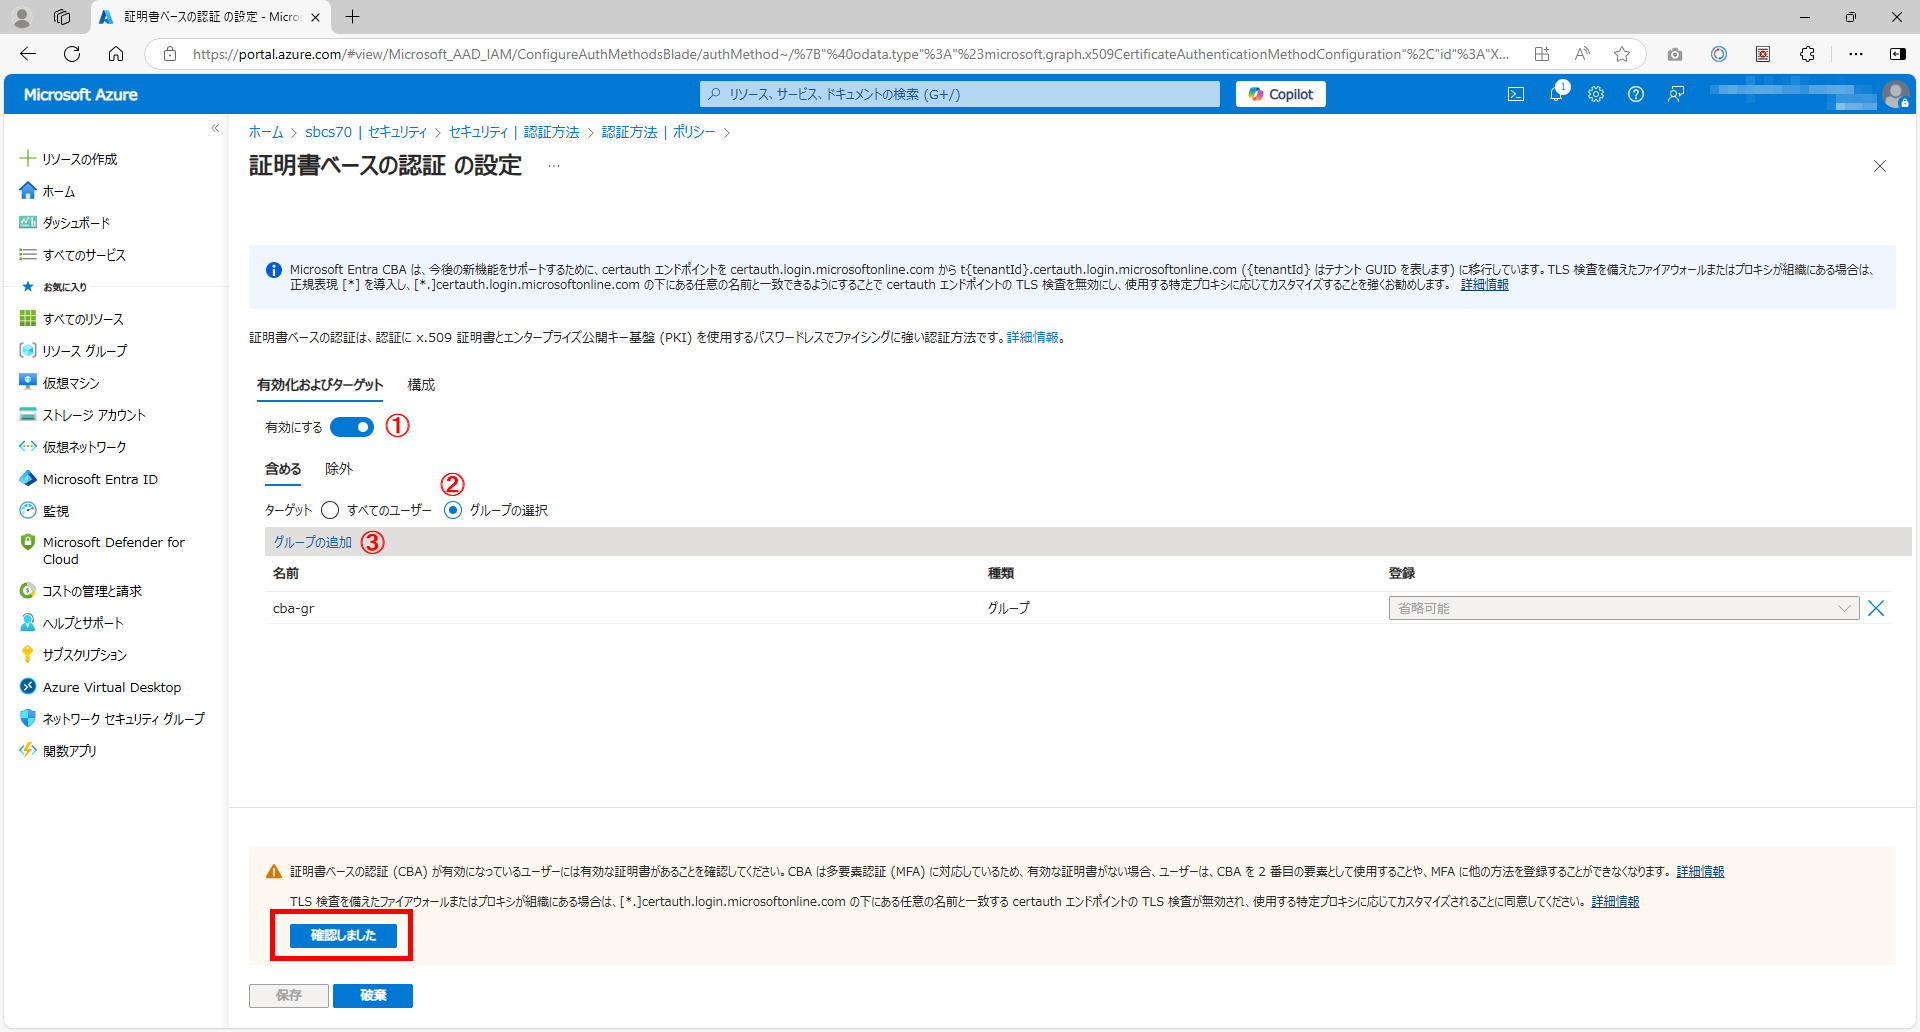Click the account avatar in Azure header
This screenshot has height=1032, width=1920.
point(1895,94)
